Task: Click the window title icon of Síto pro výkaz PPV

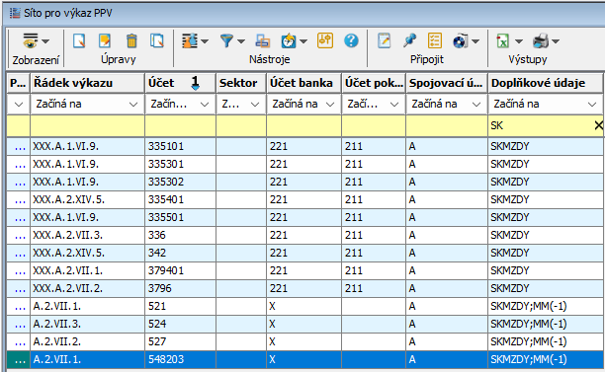Action: click(15, 13)
